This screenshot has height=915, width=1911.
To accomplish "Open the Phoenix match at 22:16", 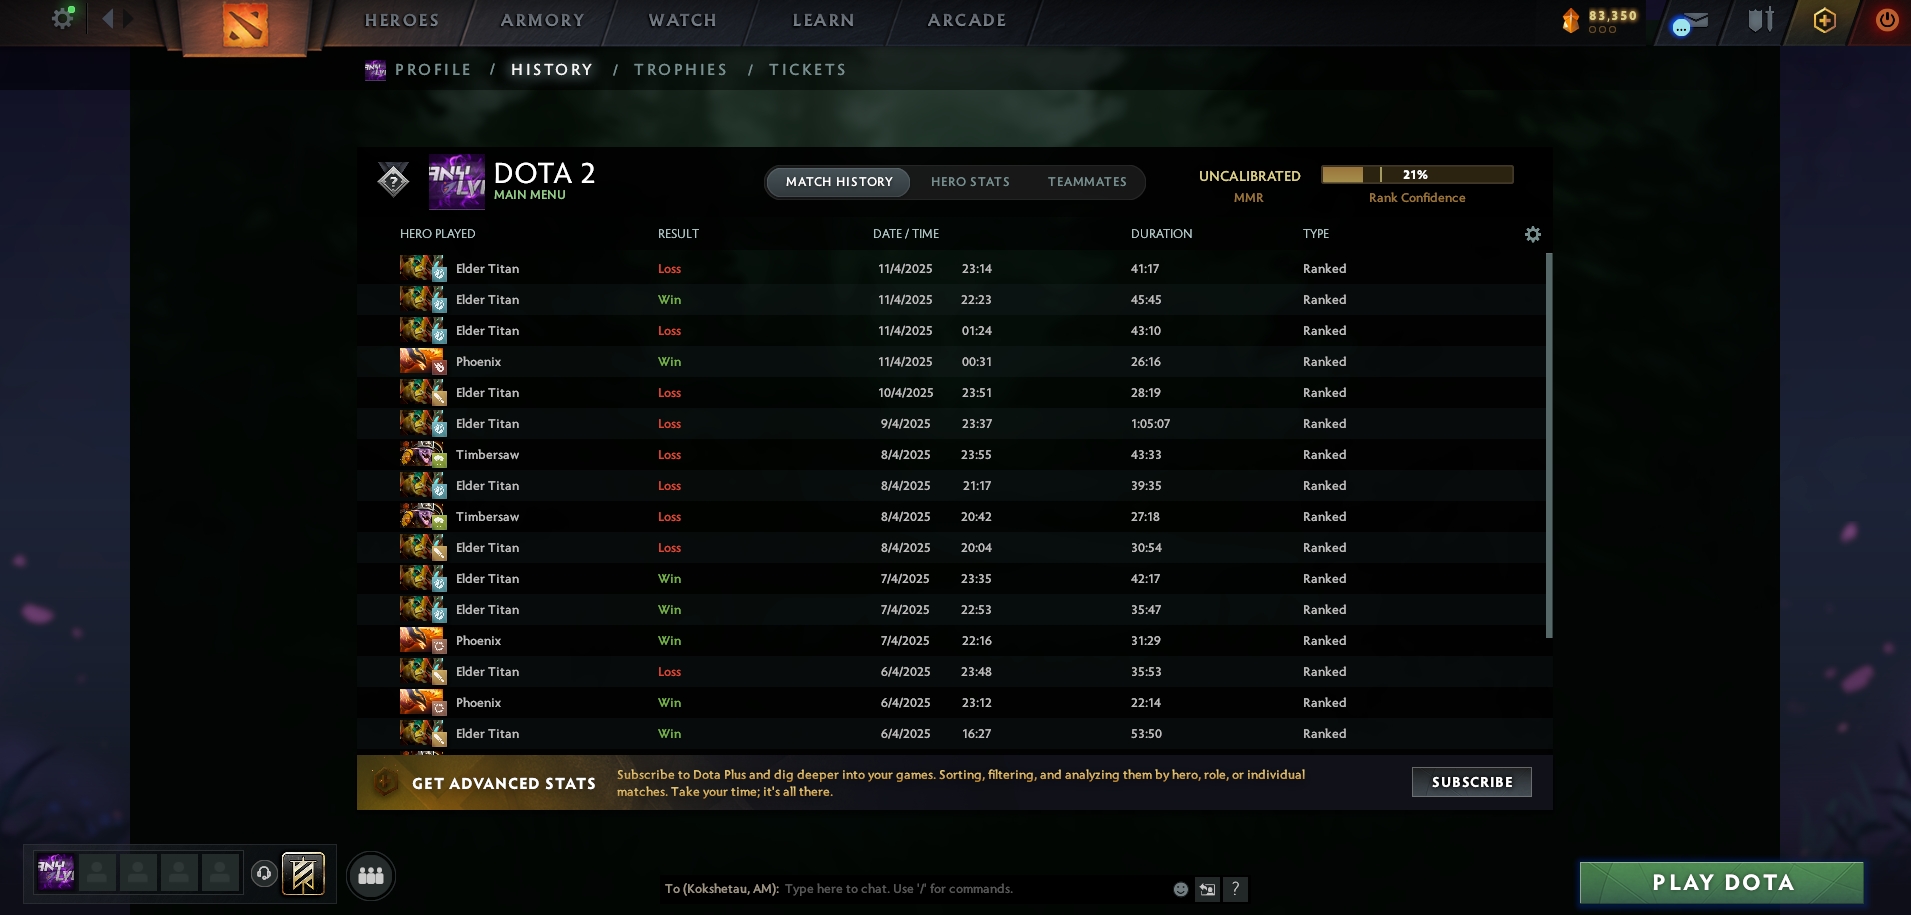I will [952, 640].
